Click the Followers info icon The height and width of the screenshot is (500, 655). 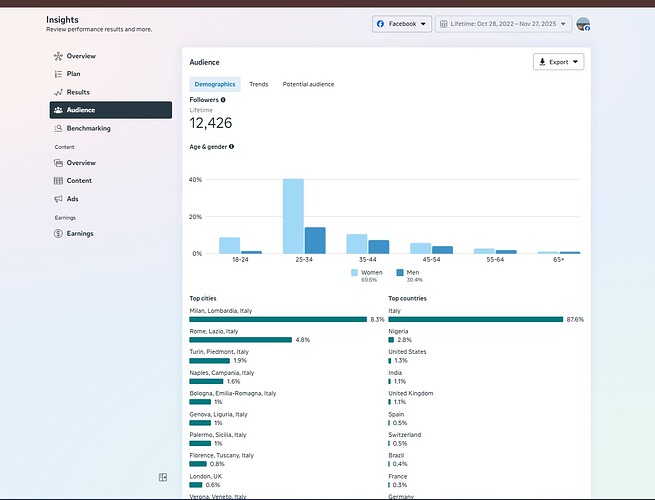click(x=223, y=100)
